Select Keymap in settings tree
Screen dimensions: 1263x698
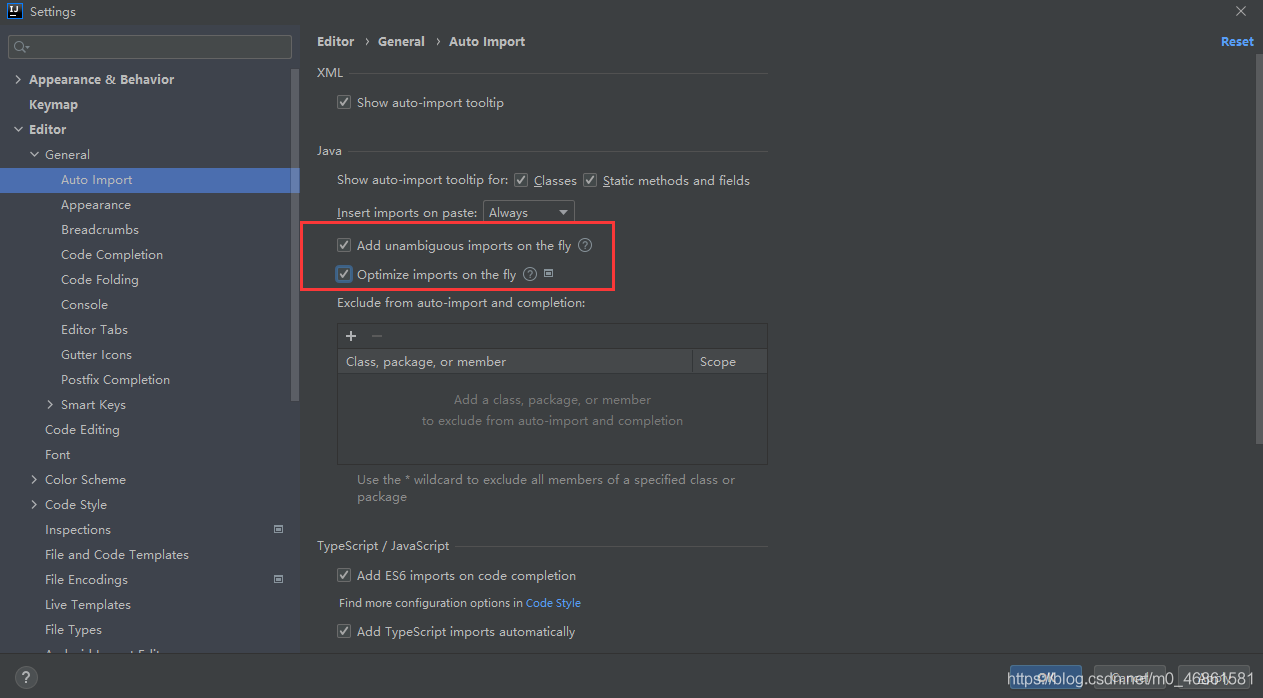[53, 104]
